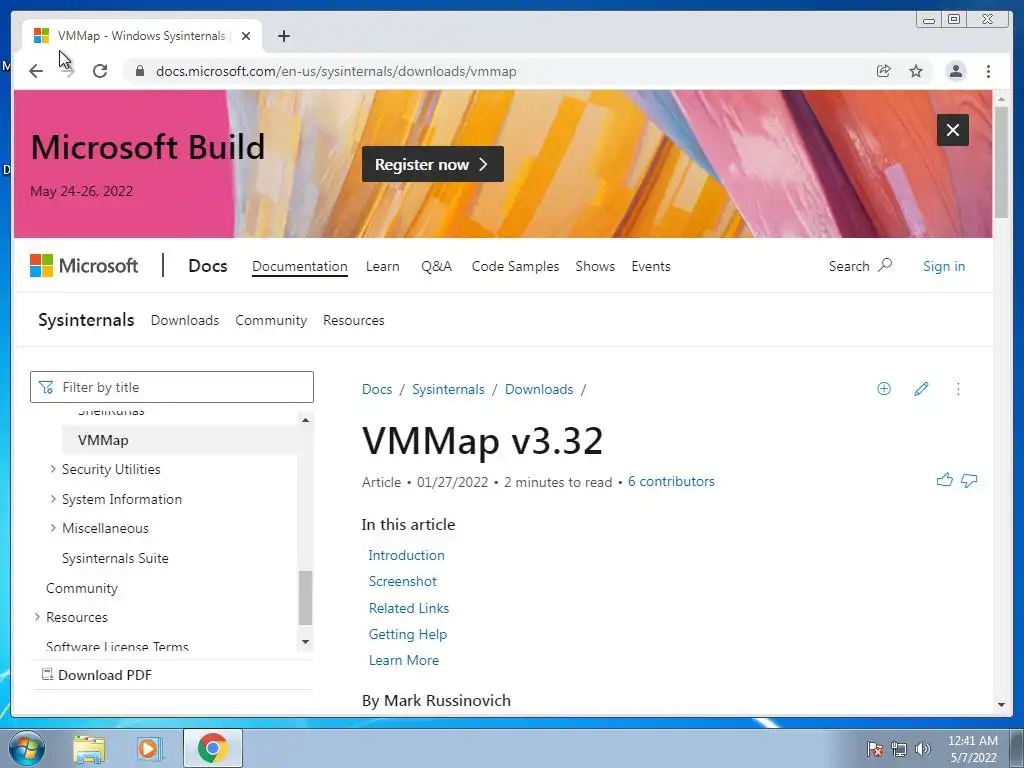Screen dimensions: 1024x768
Task: Expand the Resources sidebar node
Action: coord(37,616)
